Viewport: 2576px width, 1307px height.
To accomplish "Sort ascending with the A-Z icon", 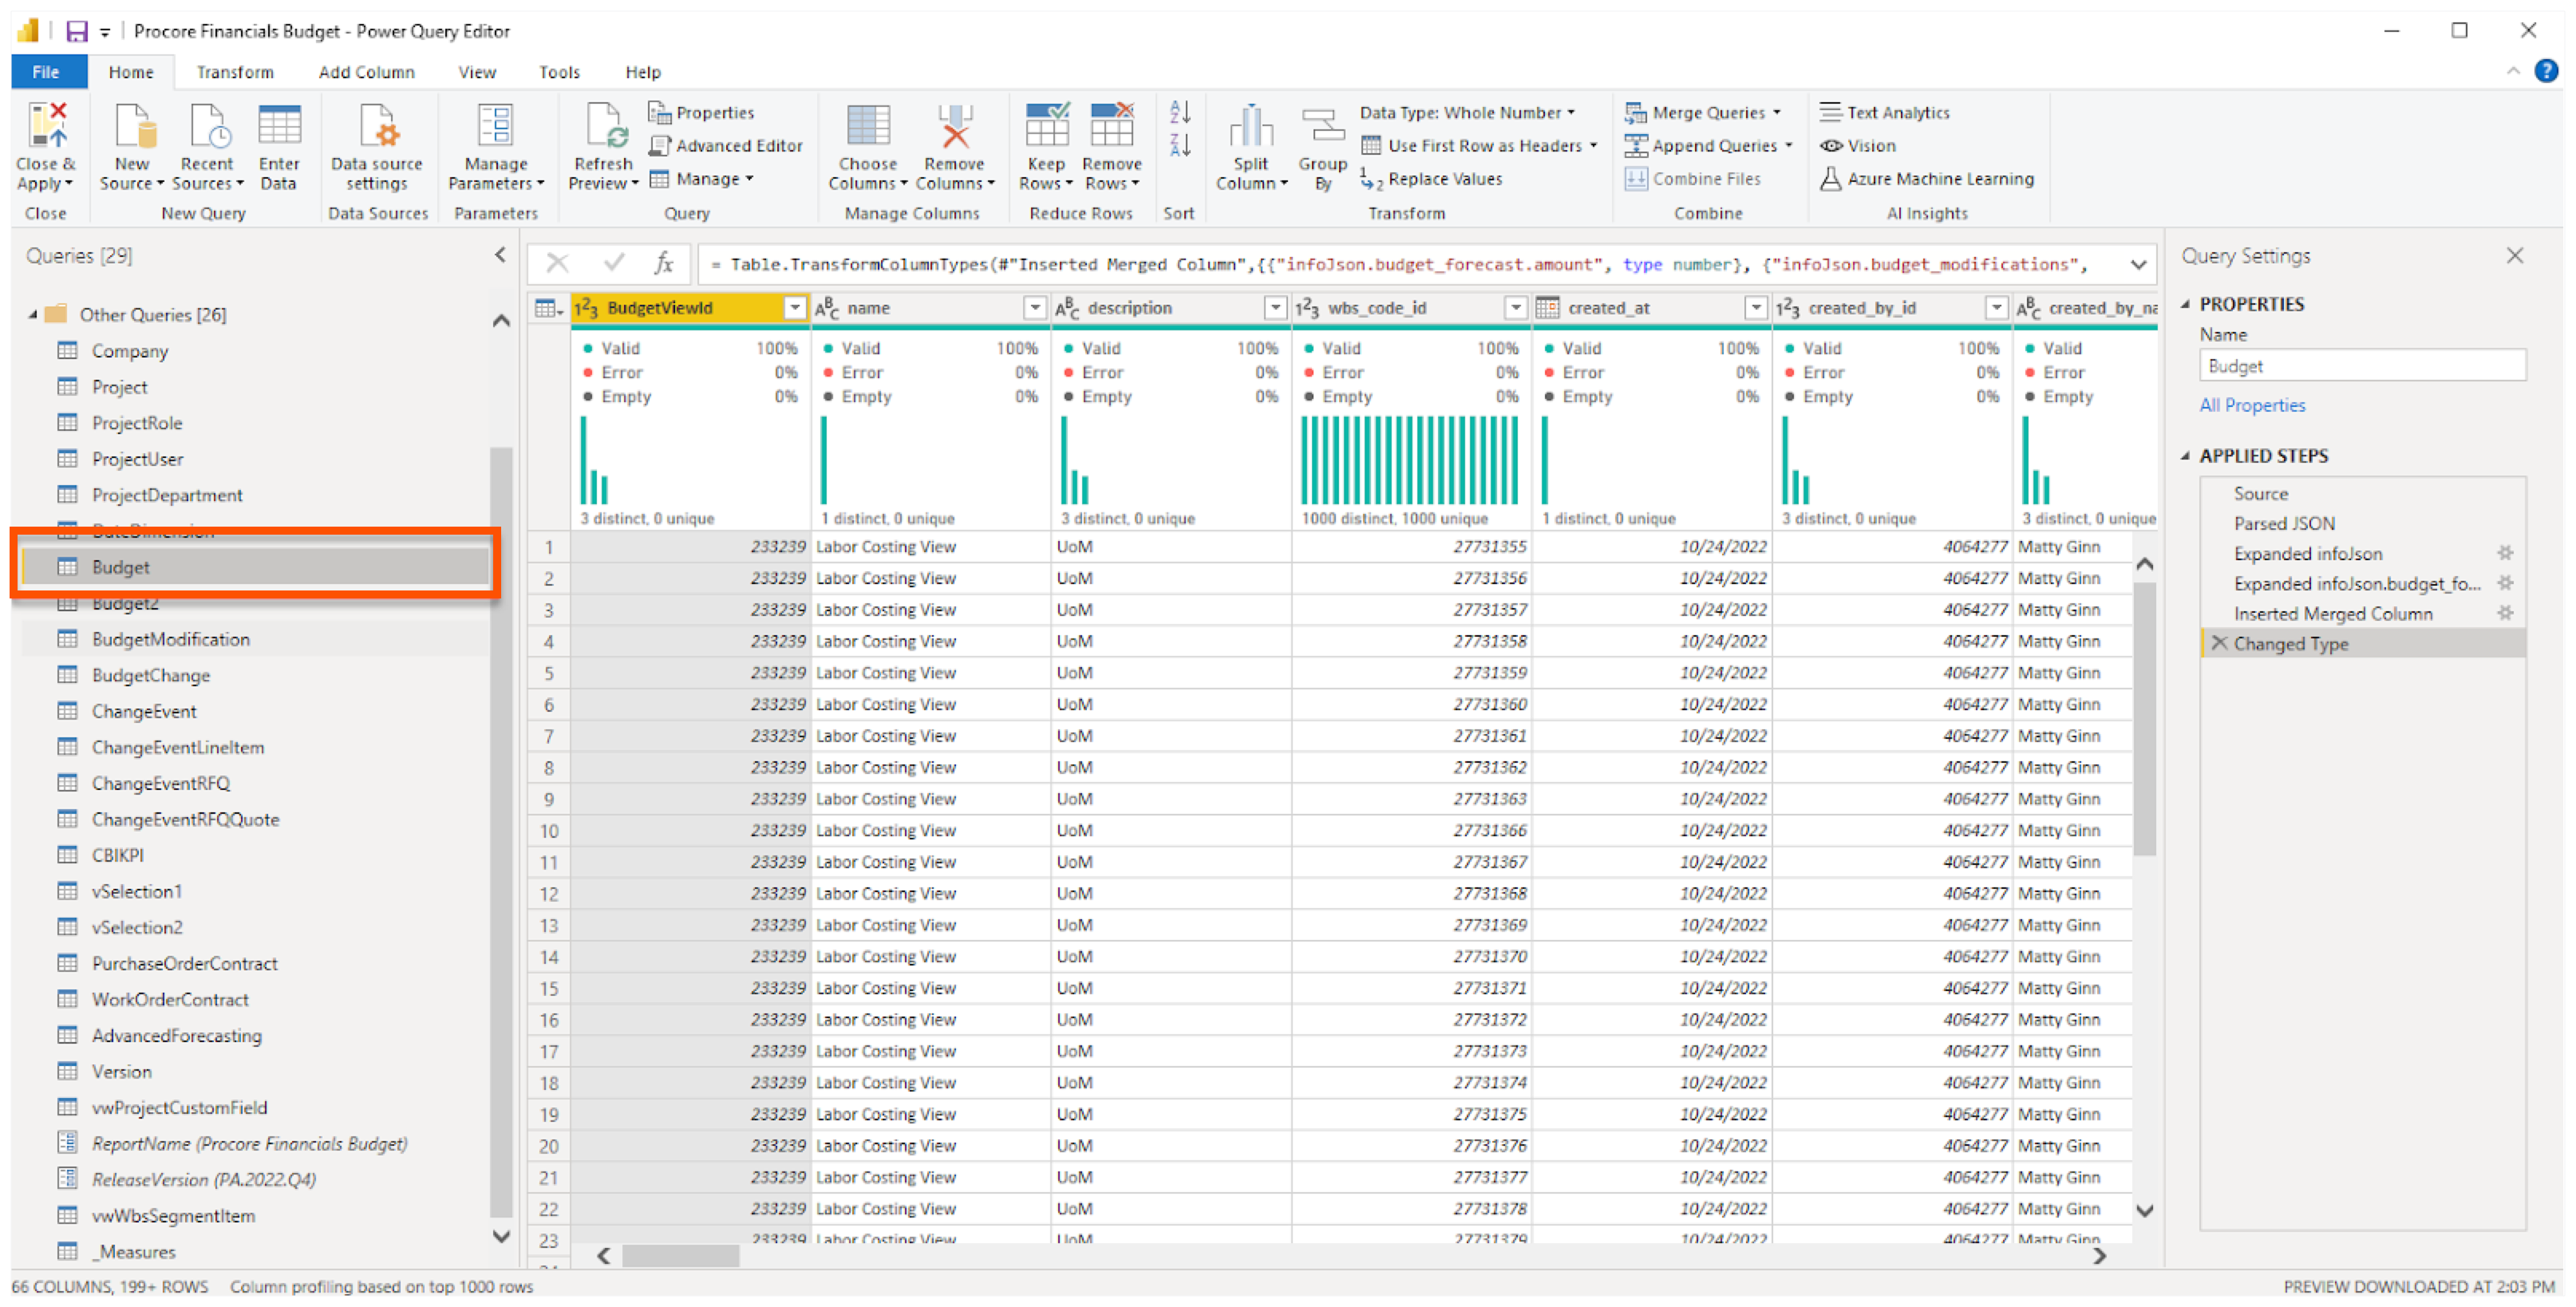I will coord(1180,112).
